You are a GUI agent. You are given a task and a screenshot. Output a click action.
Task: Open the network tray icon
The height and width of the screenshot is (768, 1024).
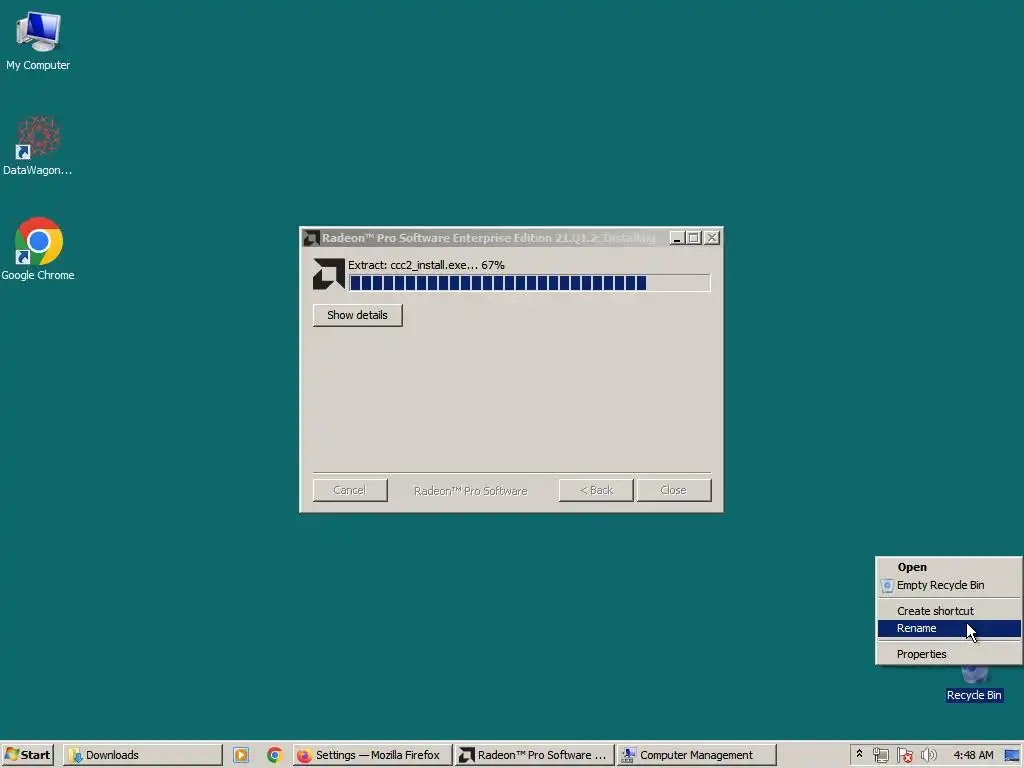(880, 755)
